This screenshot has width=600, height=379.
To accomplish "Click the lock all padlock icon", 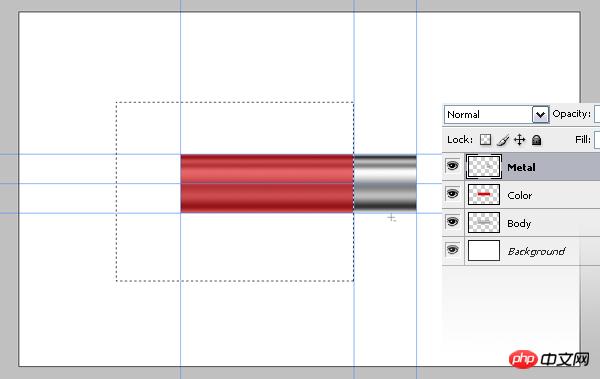I will coord(536,140).
